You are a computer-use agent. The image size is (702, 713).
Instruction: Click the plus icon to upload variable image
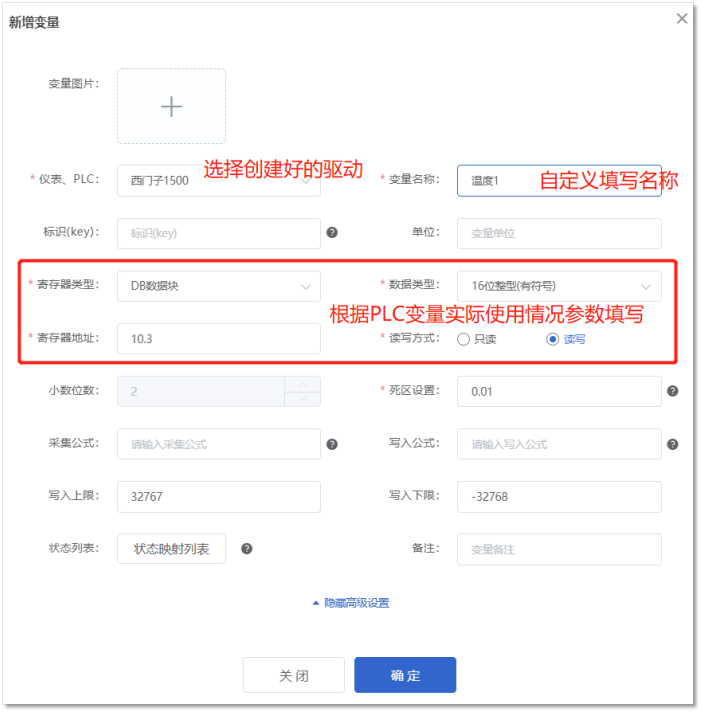point(171,106)
